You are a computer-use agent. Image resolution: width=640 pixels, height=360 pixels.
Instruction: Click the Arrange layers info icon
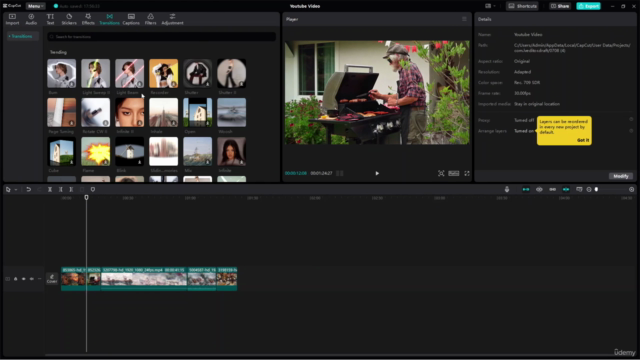(x=631, y=131)
